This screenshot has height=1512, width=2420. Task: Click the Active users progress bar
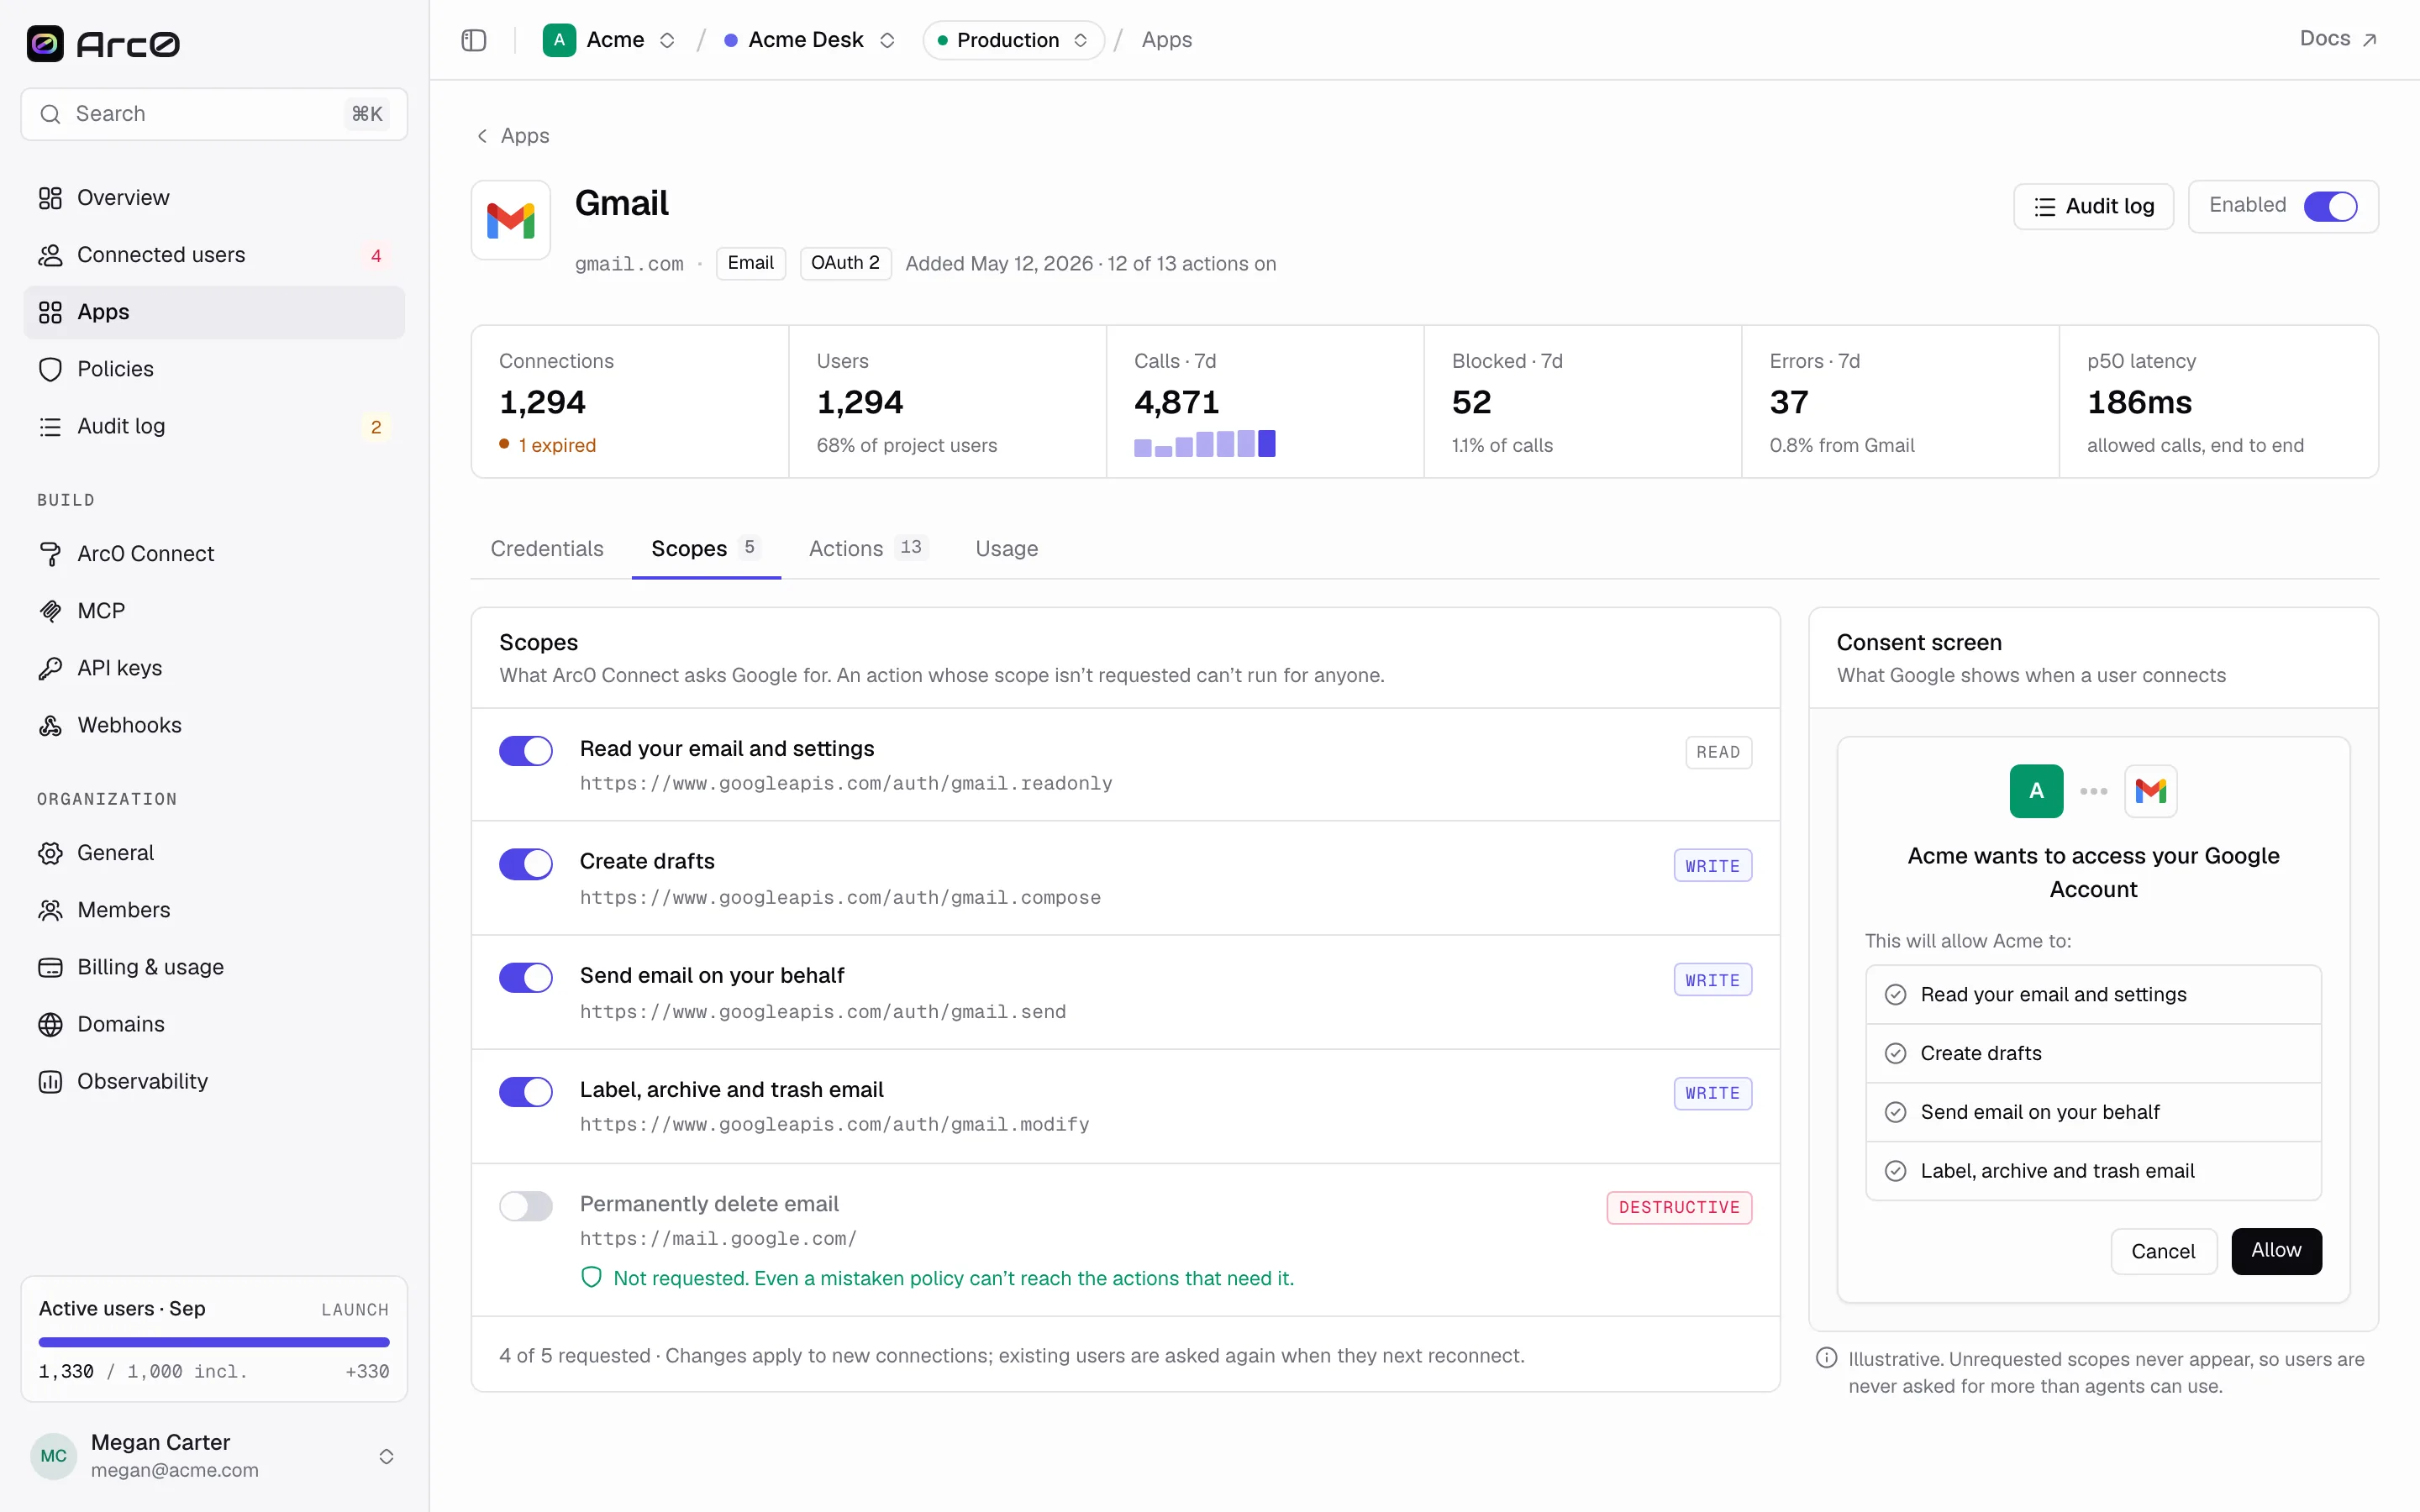214,1342
